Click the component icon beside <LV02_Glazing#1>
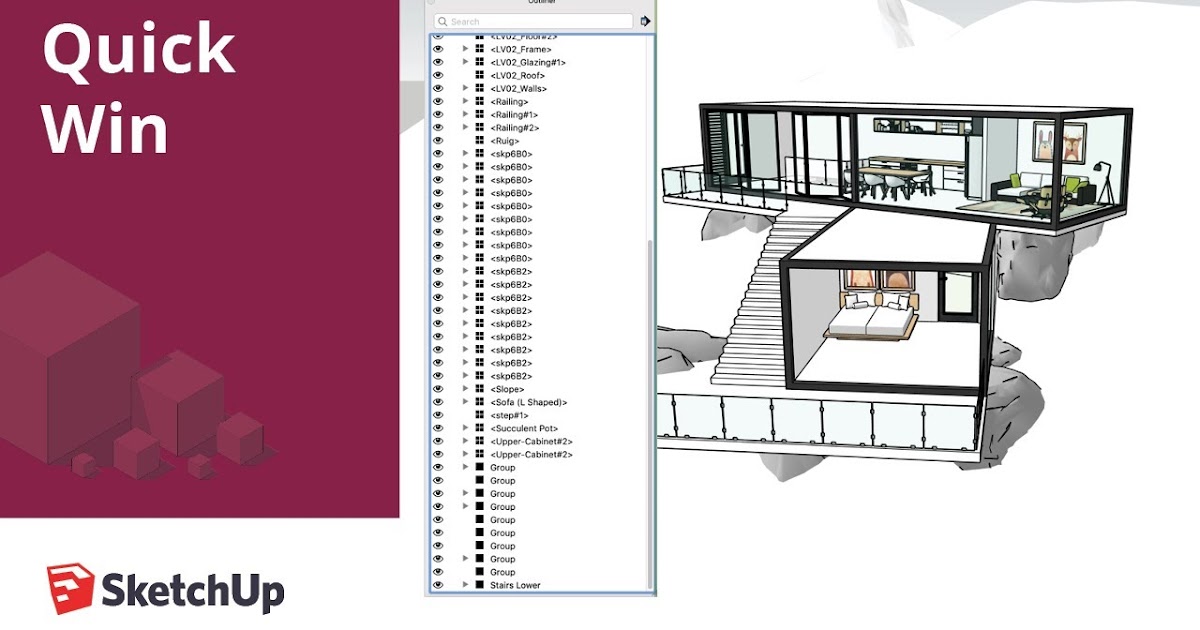Image resolution: width=1200 pixels, height=630 pixels. (x=481, y=60)
